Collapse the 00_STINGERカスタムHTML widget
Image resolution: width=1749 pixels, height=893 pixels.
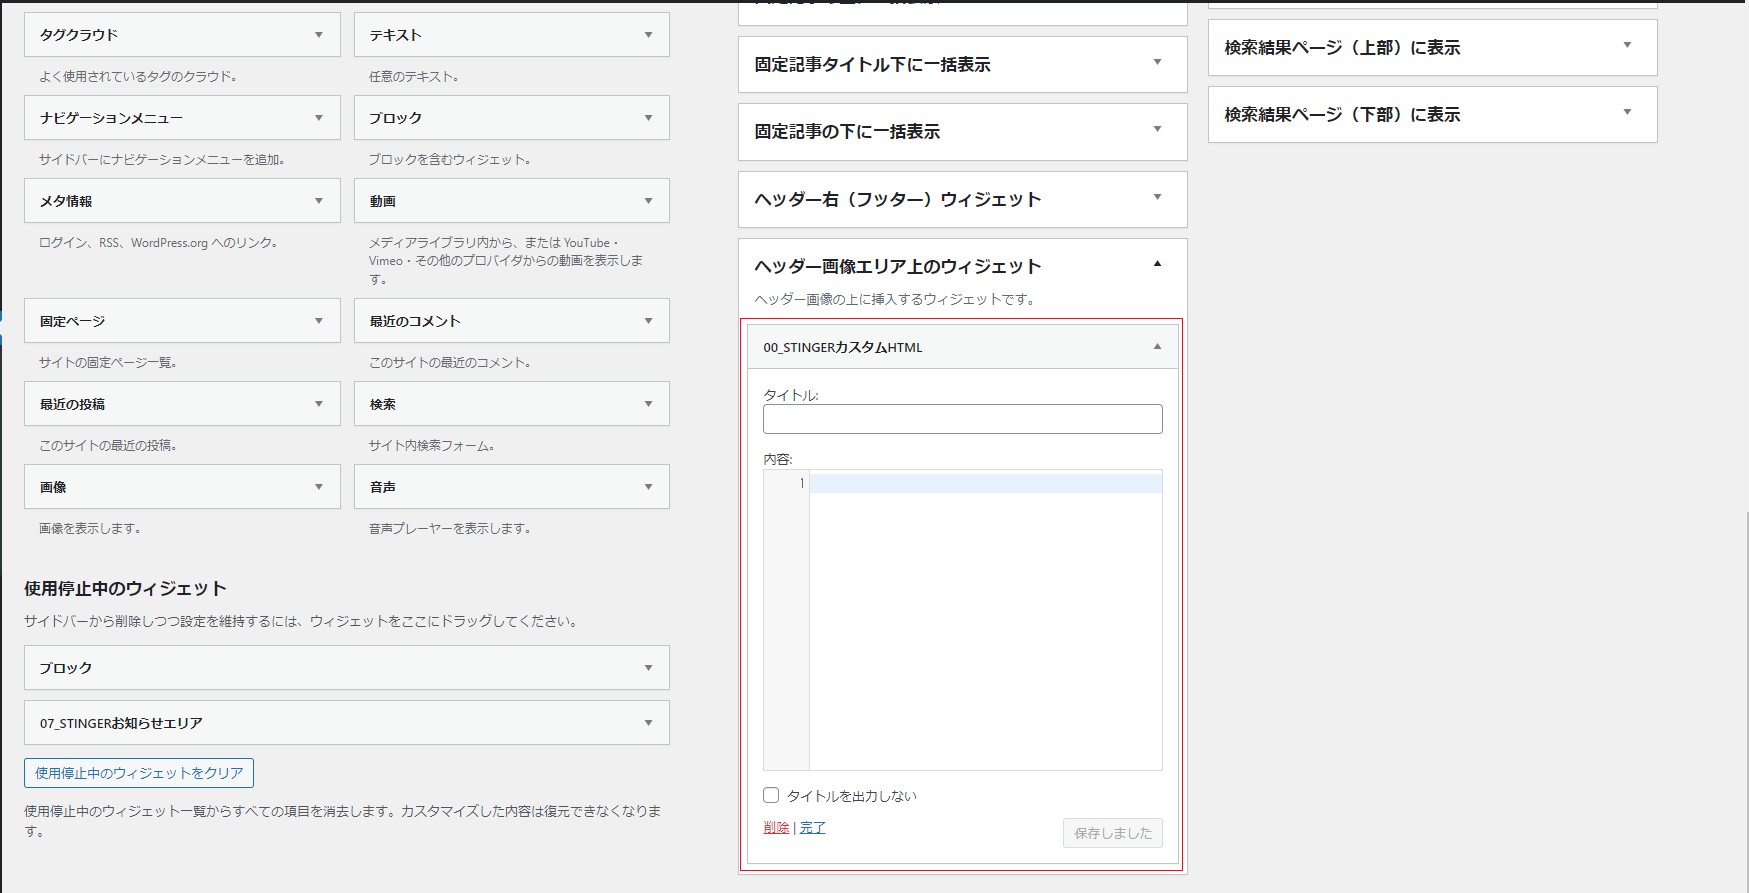1157,347
